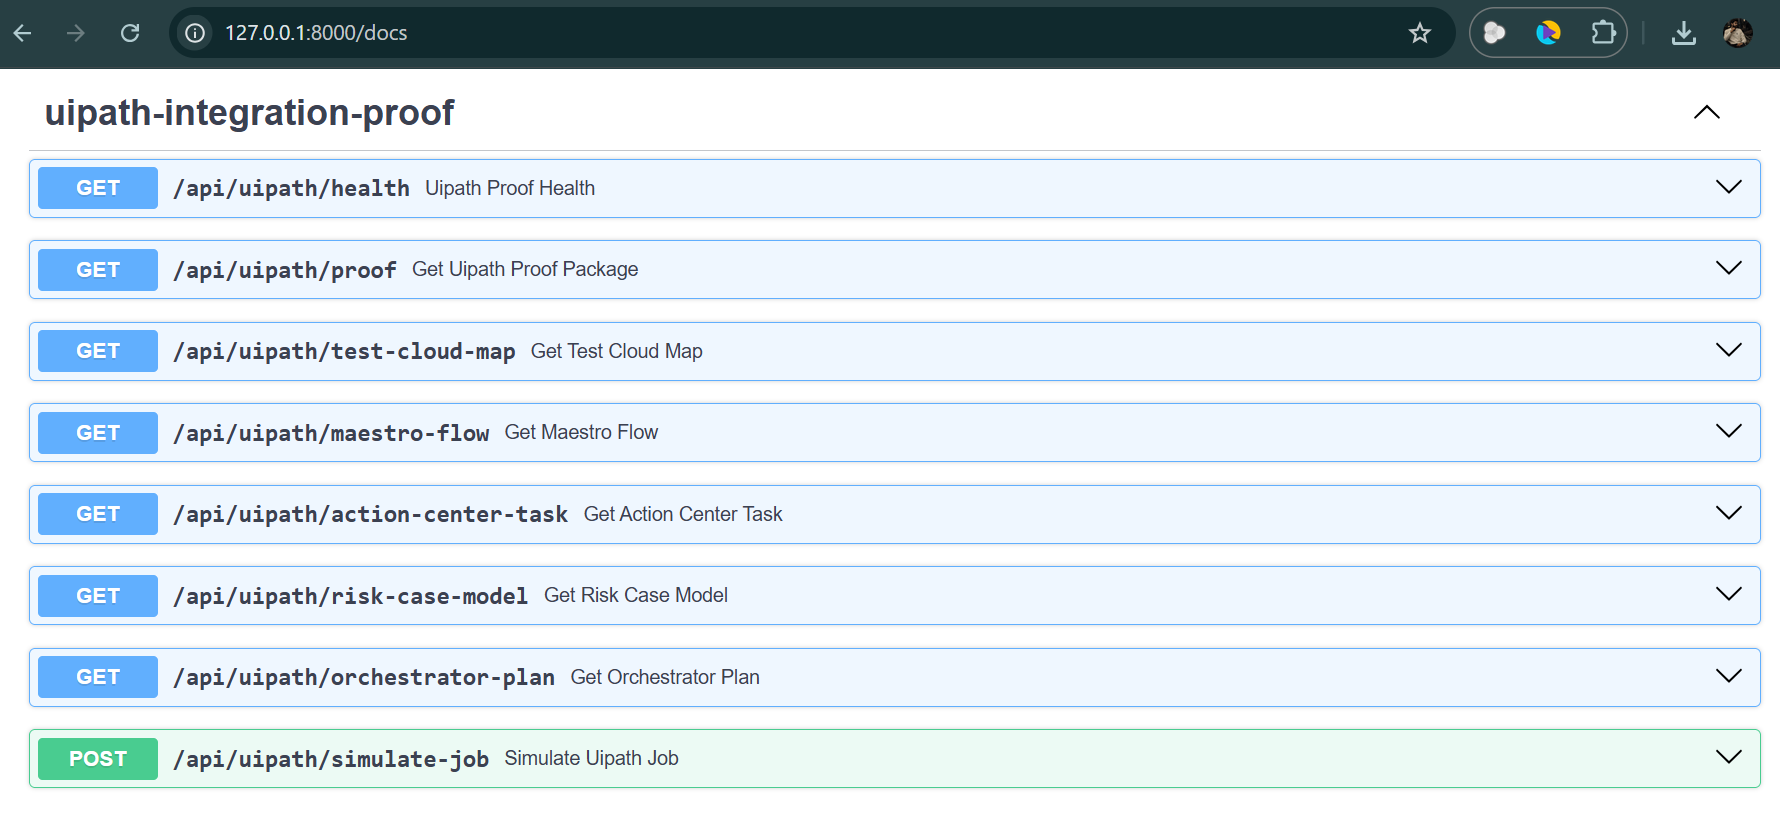Open the /api/uipath/health path link
The height and width of the screenshot is (814, 1780).
coord(291,188)
